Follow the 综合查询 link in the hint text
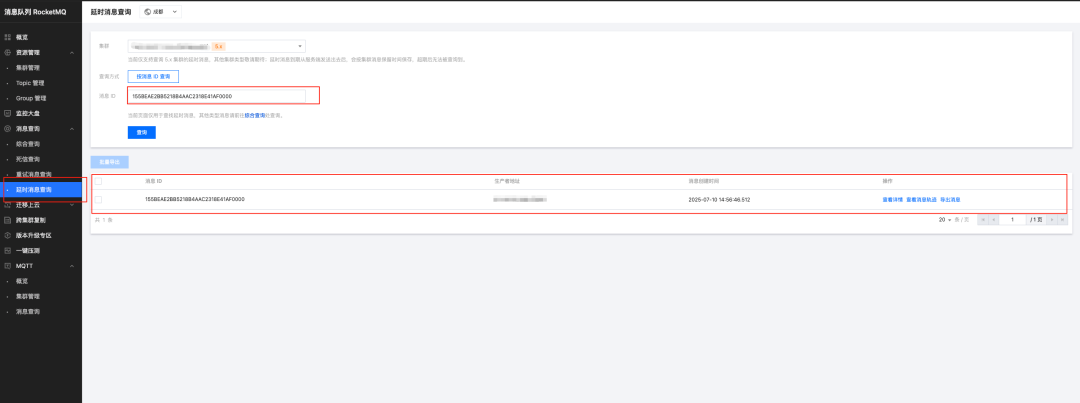1080x403 pixels. [255, 116]
